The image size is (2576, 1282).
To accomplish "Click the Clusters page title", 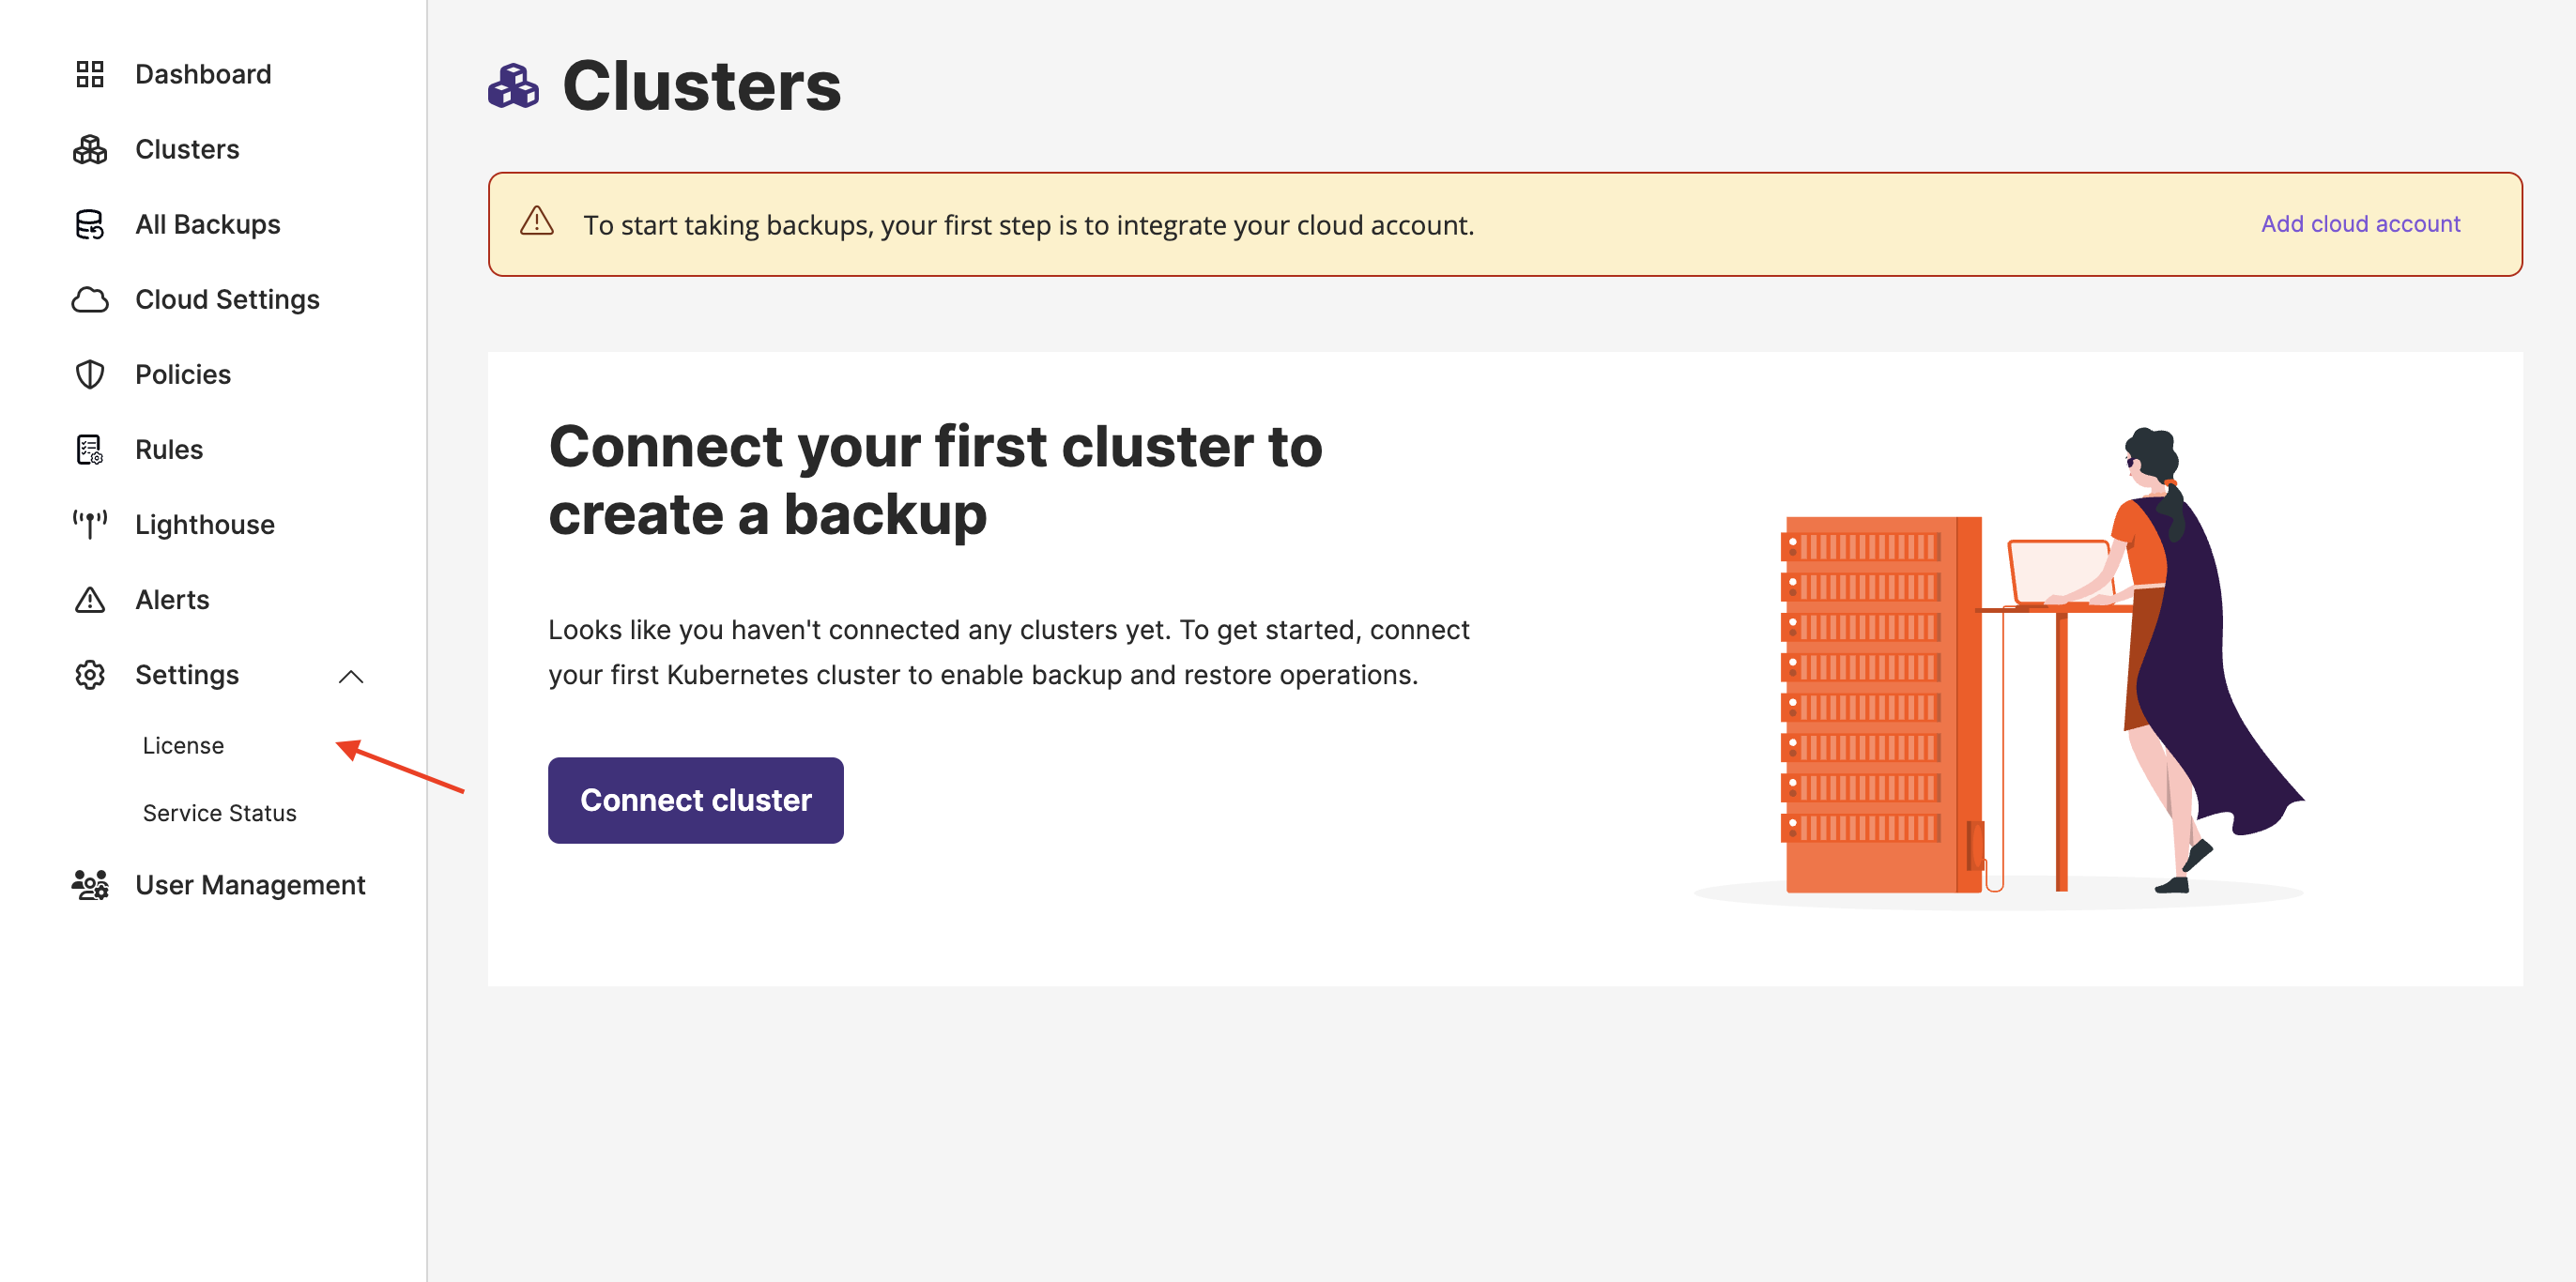I will point(701,86).
